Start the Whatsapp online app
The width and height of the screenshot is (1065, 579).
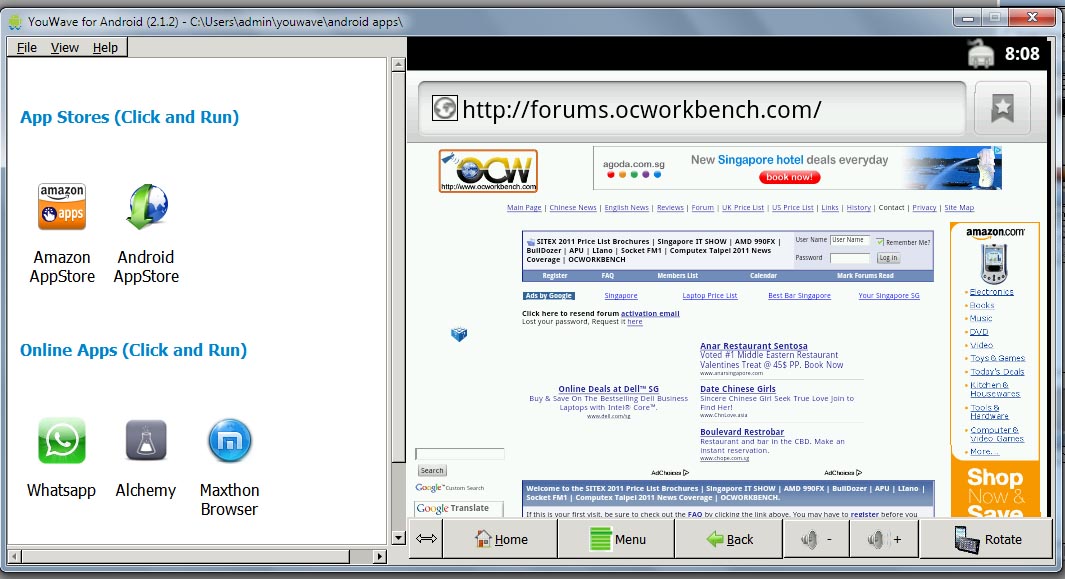62,441
